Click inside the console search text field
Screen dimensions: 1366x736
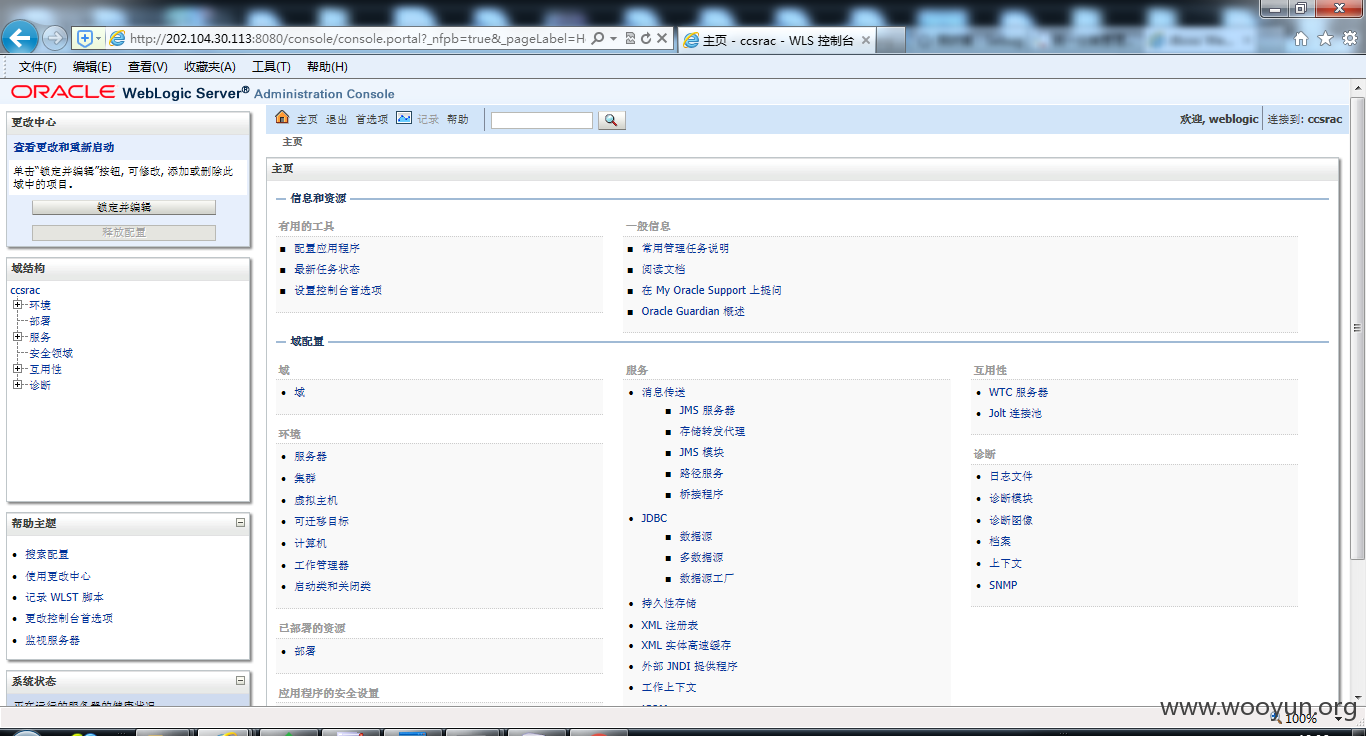[x=542, y=120]
